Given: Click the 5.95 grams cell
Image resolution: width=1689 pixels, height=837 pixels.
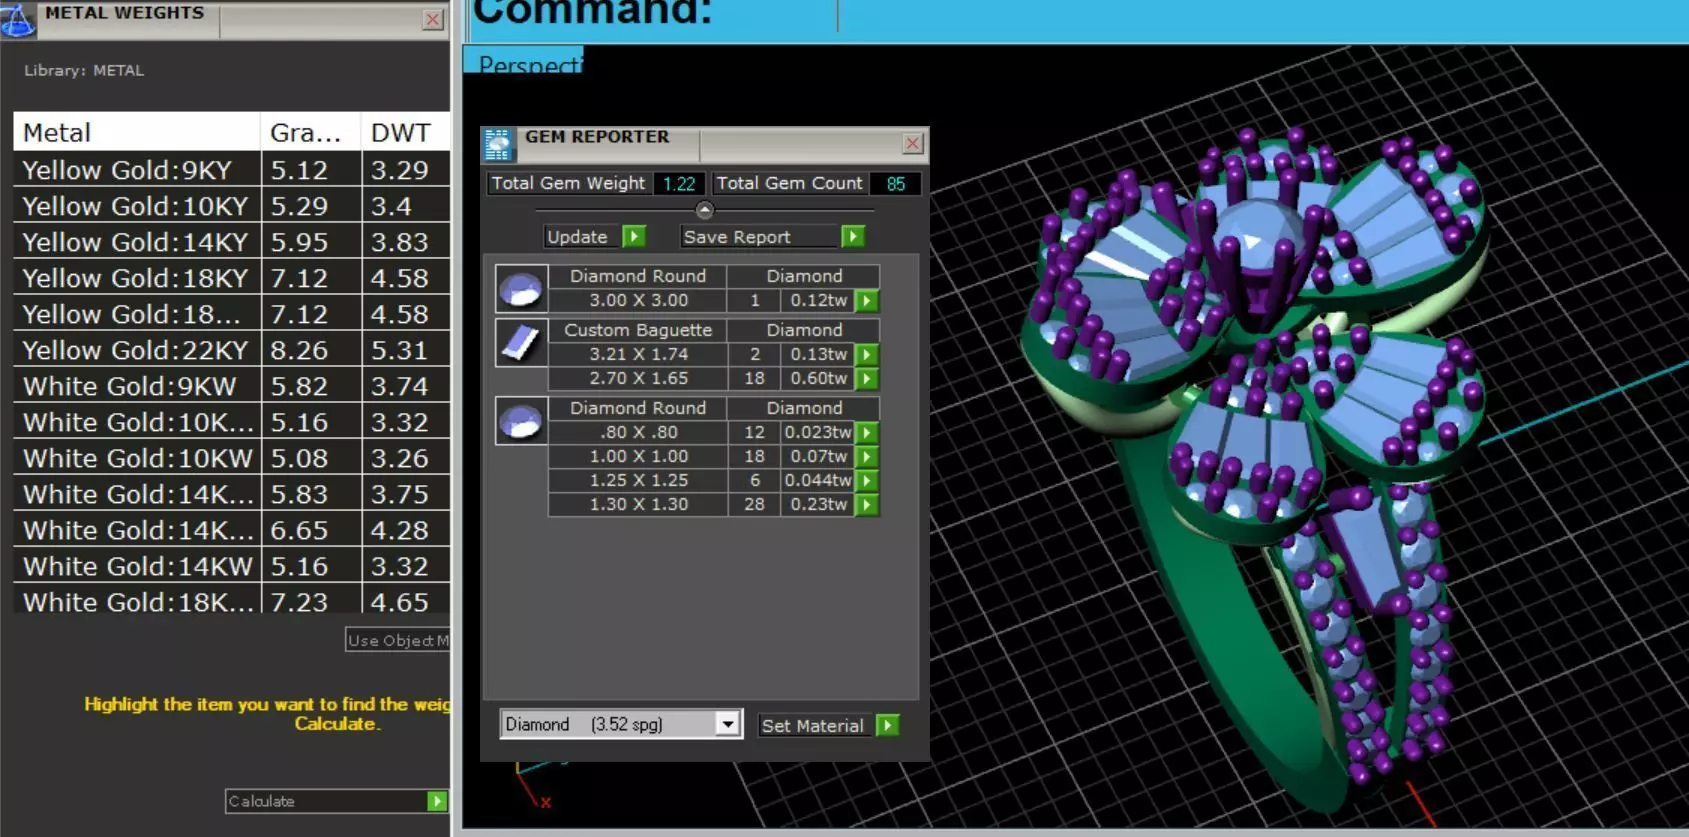Looking at the screenshot, I should click(311, 242).
